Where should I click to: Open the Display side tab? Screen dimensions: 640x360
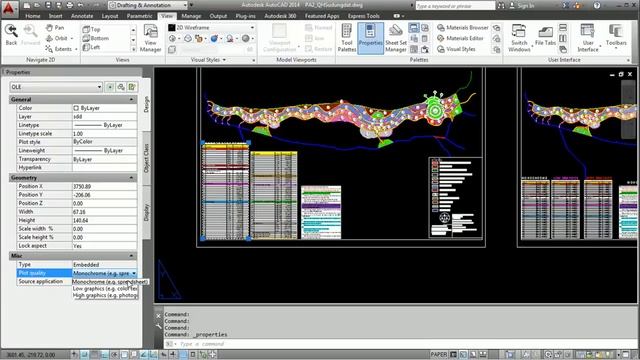146,213
